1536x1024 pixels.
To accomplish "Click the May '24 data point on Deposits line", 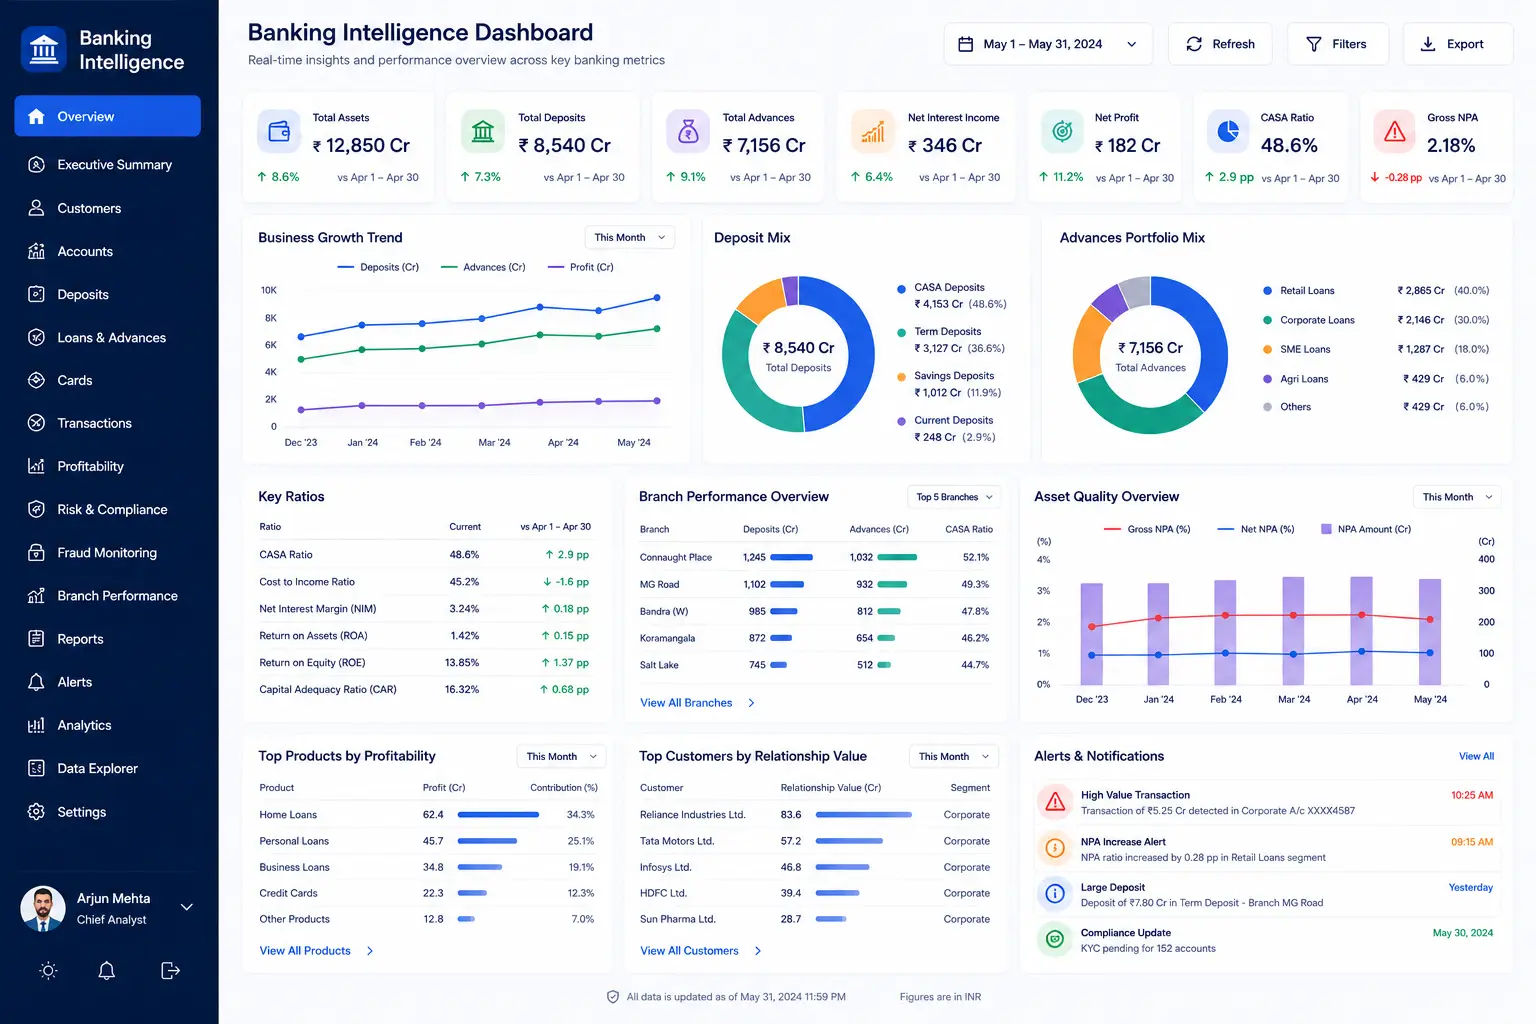I will pyautogui.click(x=657, y=297).
